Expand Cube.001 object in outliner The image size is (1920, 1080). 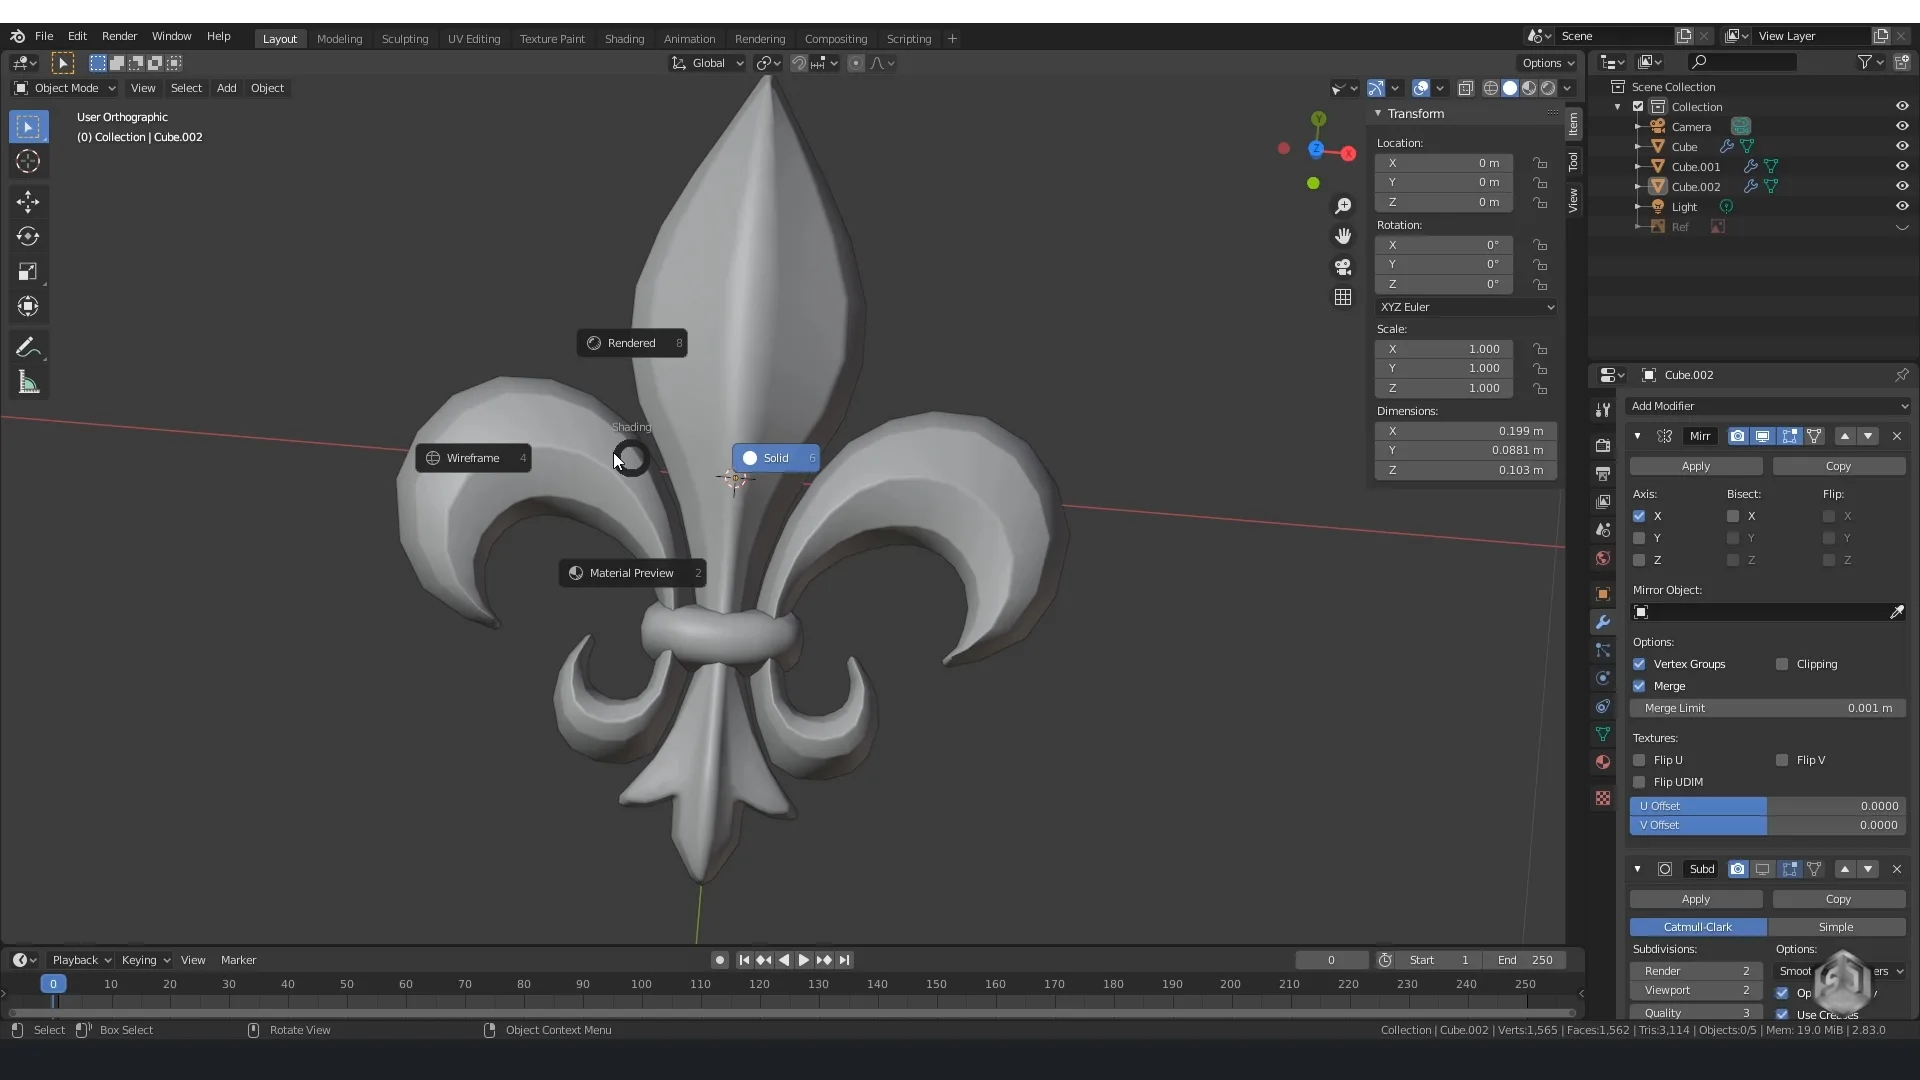[x=1638, y=166]
